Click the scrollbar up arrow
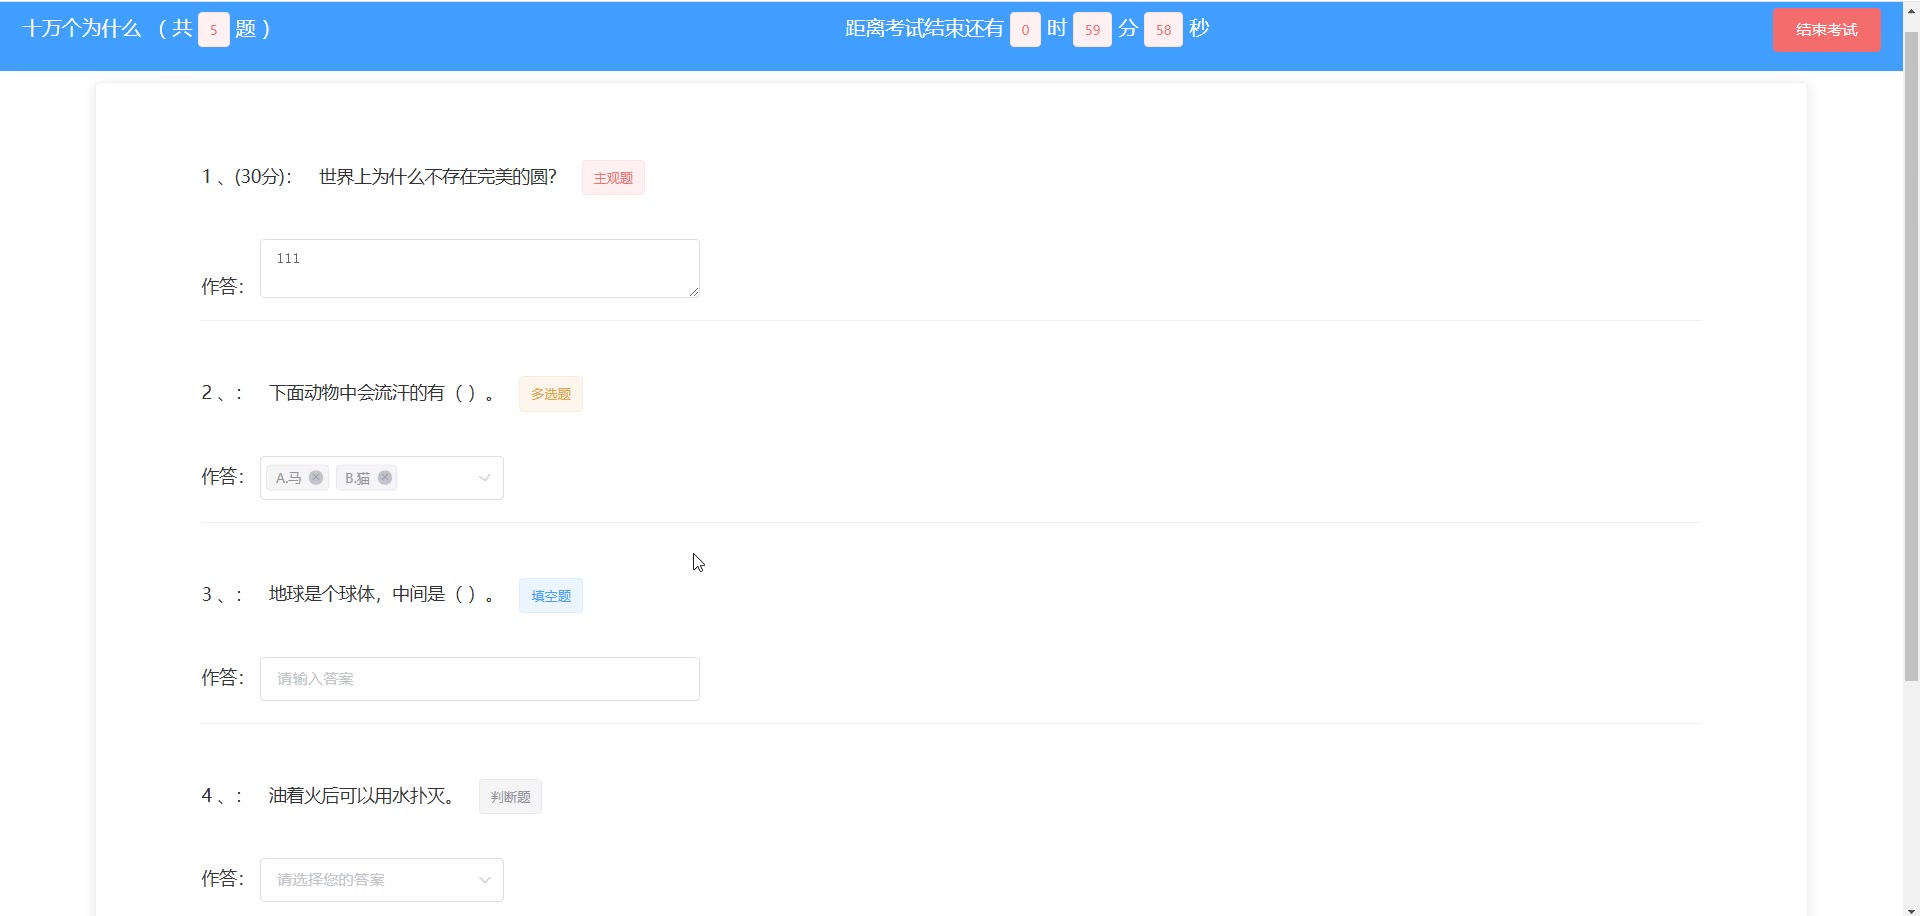Viewport: 1920px width, 916px height. pyautogui.click(x=1911, y=9)
